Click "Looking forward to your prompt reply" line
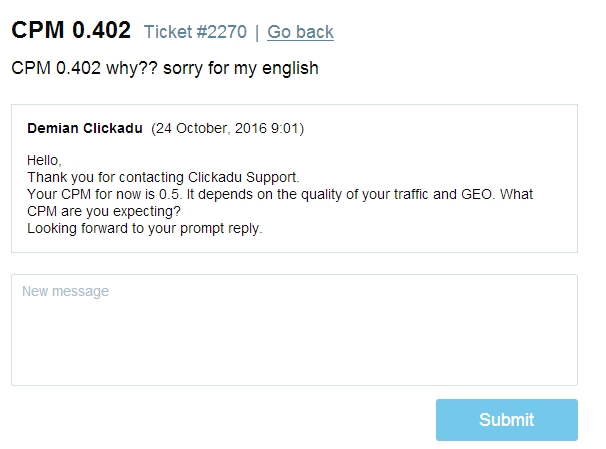 (144, 228)
